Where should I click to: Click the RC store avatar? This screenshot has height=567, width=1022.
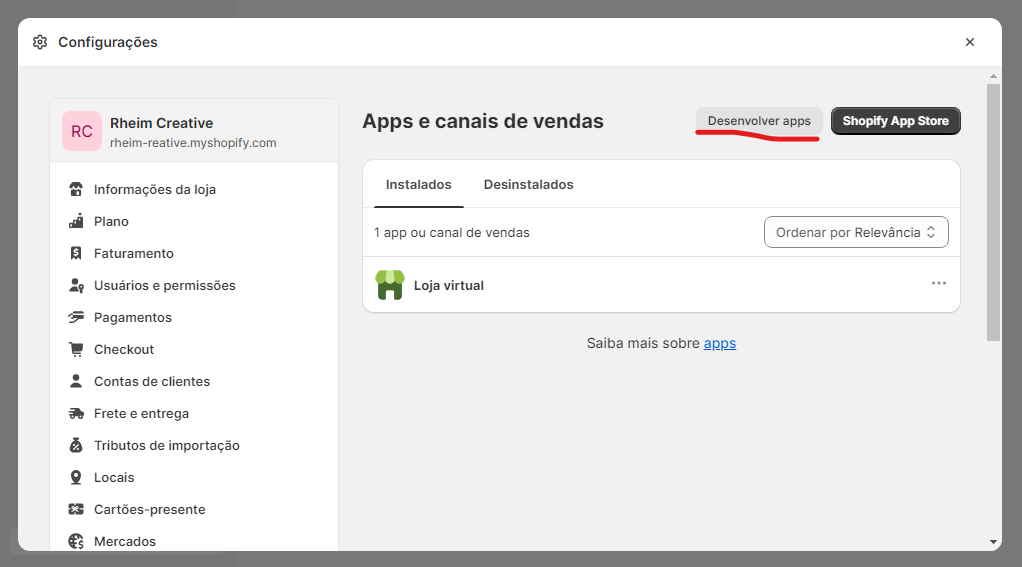(x=81, y=131)
